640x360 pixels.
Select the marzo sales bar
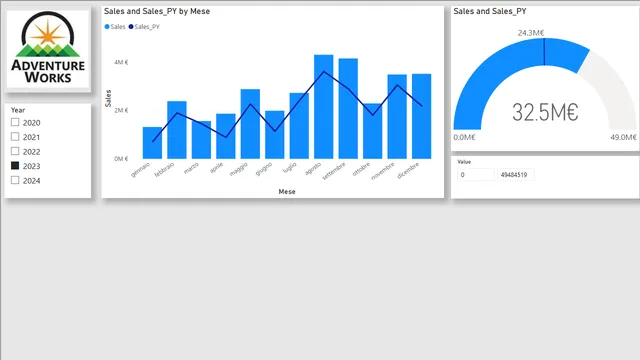201,140
